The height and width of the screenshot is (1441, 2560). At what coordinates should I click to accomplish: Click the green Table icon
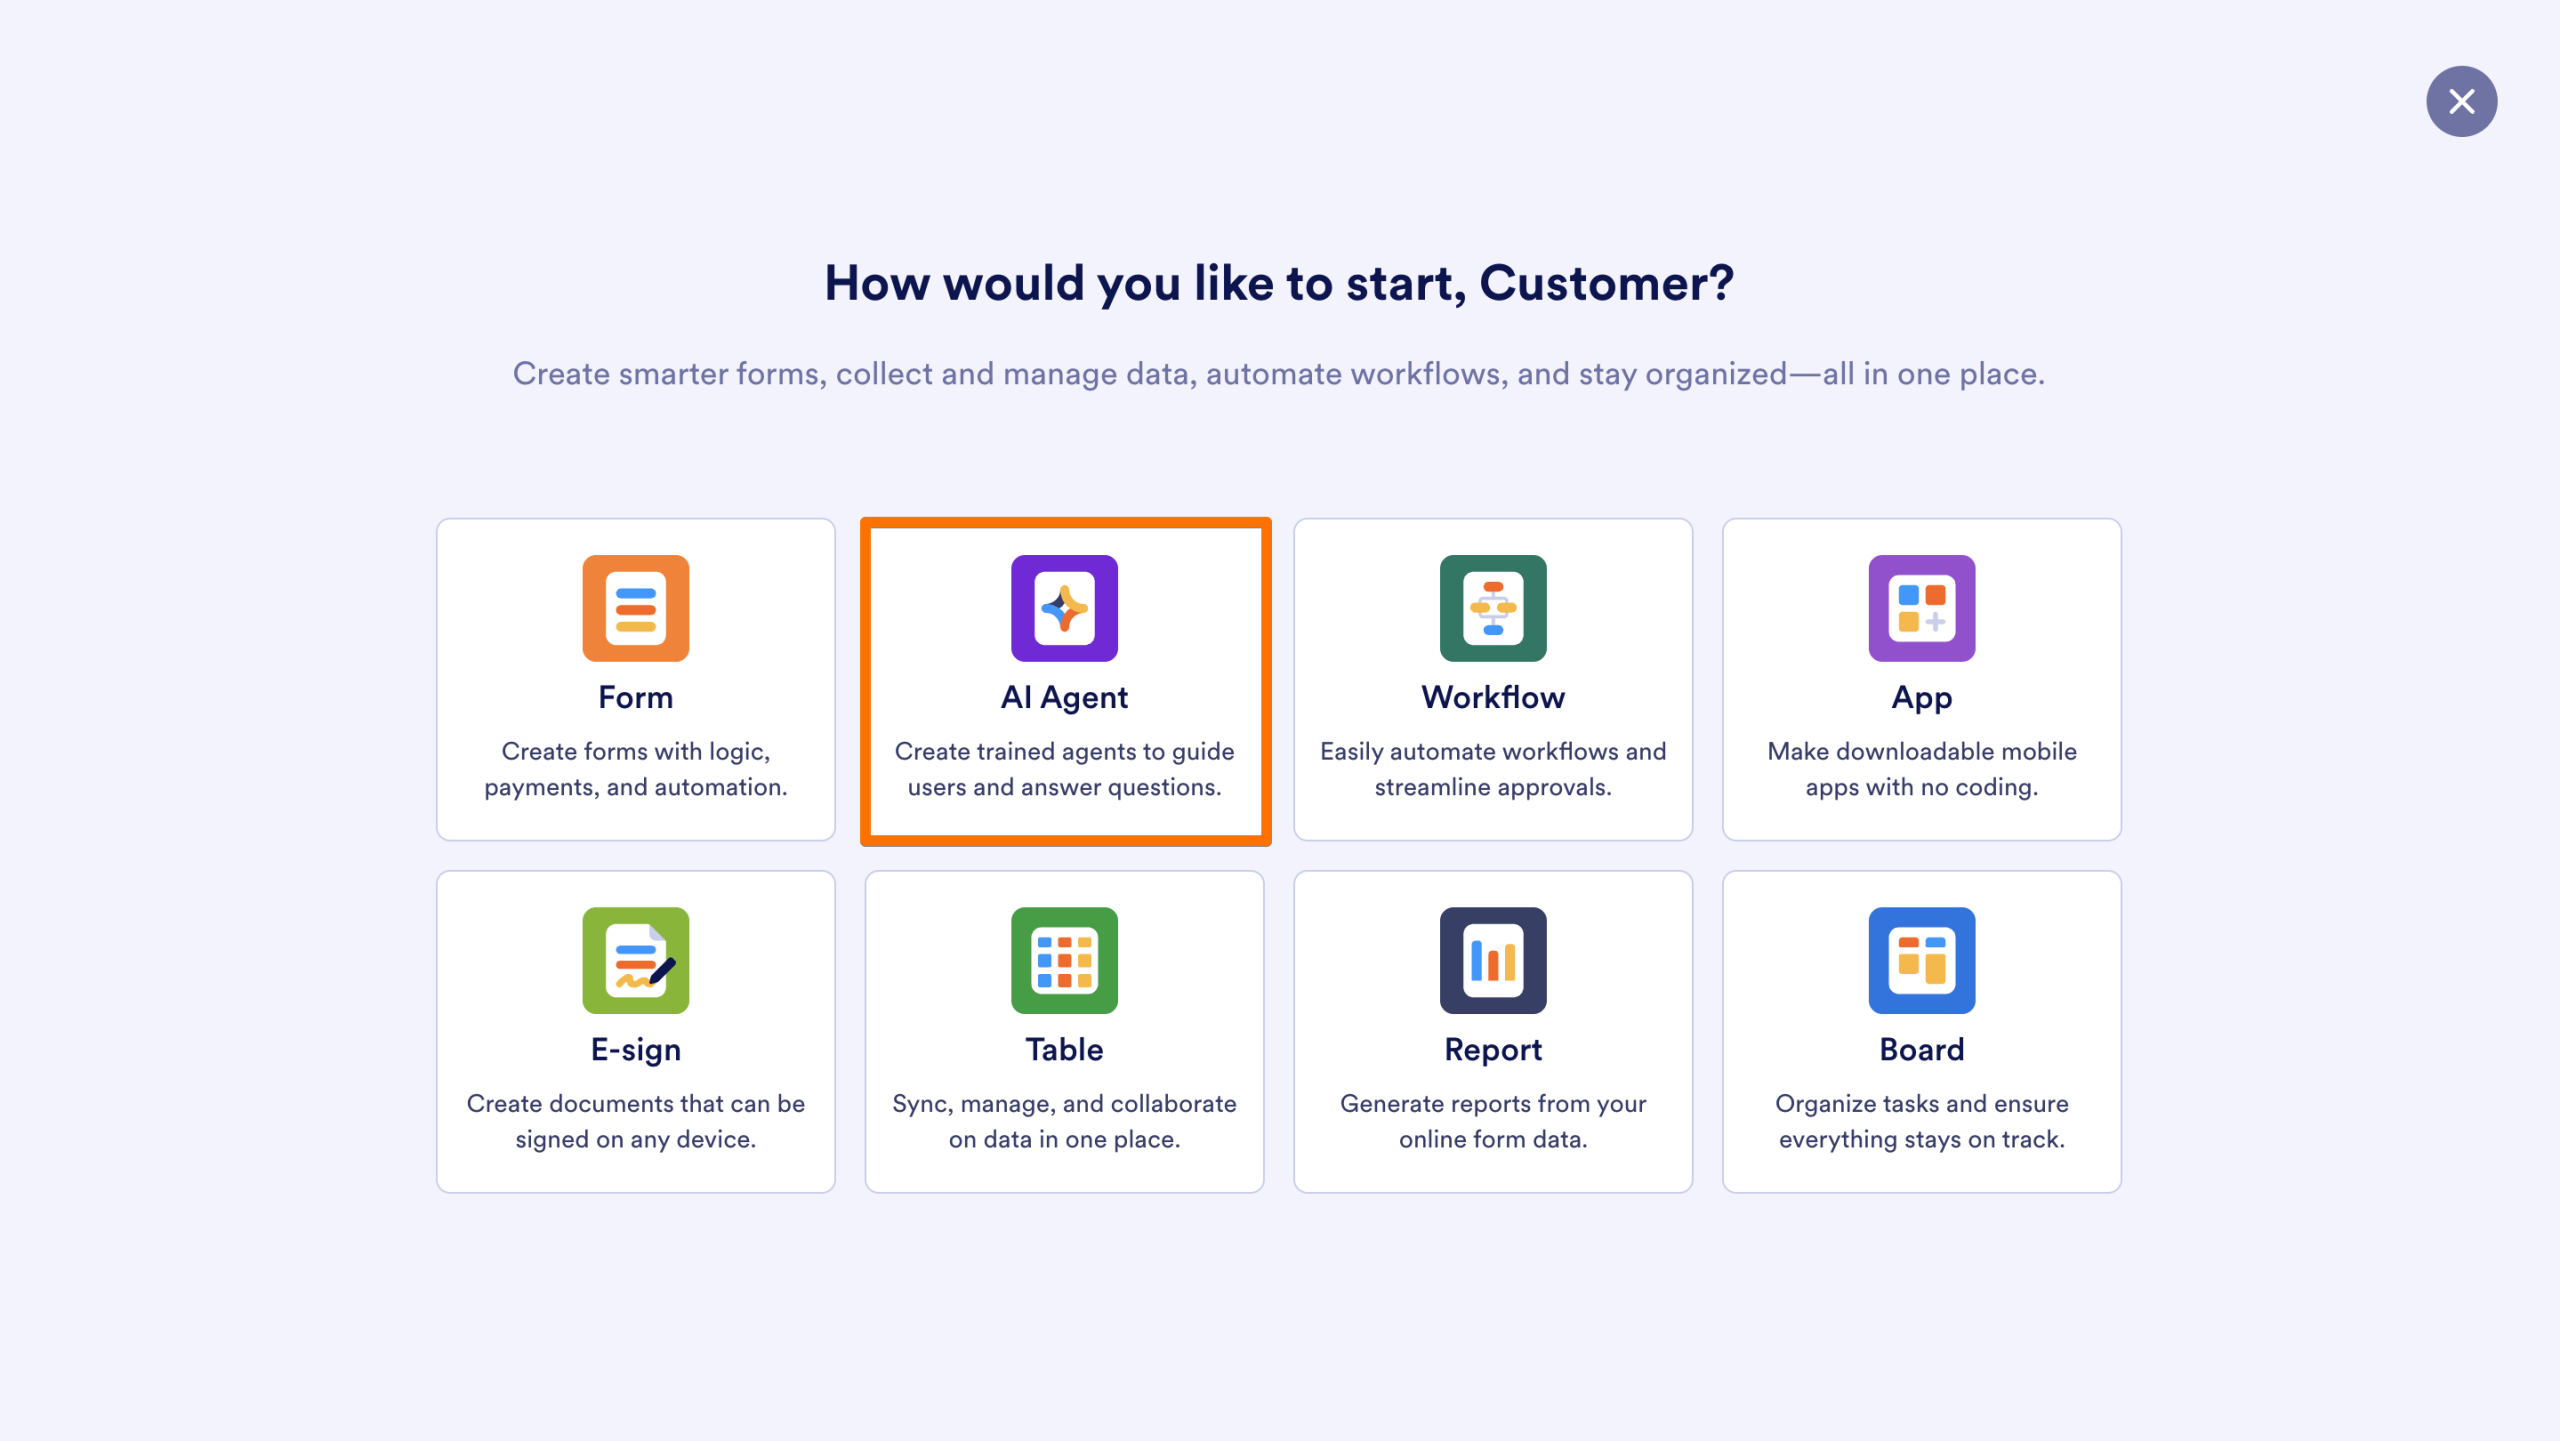pyautogui.click(x=1064, y=960)
